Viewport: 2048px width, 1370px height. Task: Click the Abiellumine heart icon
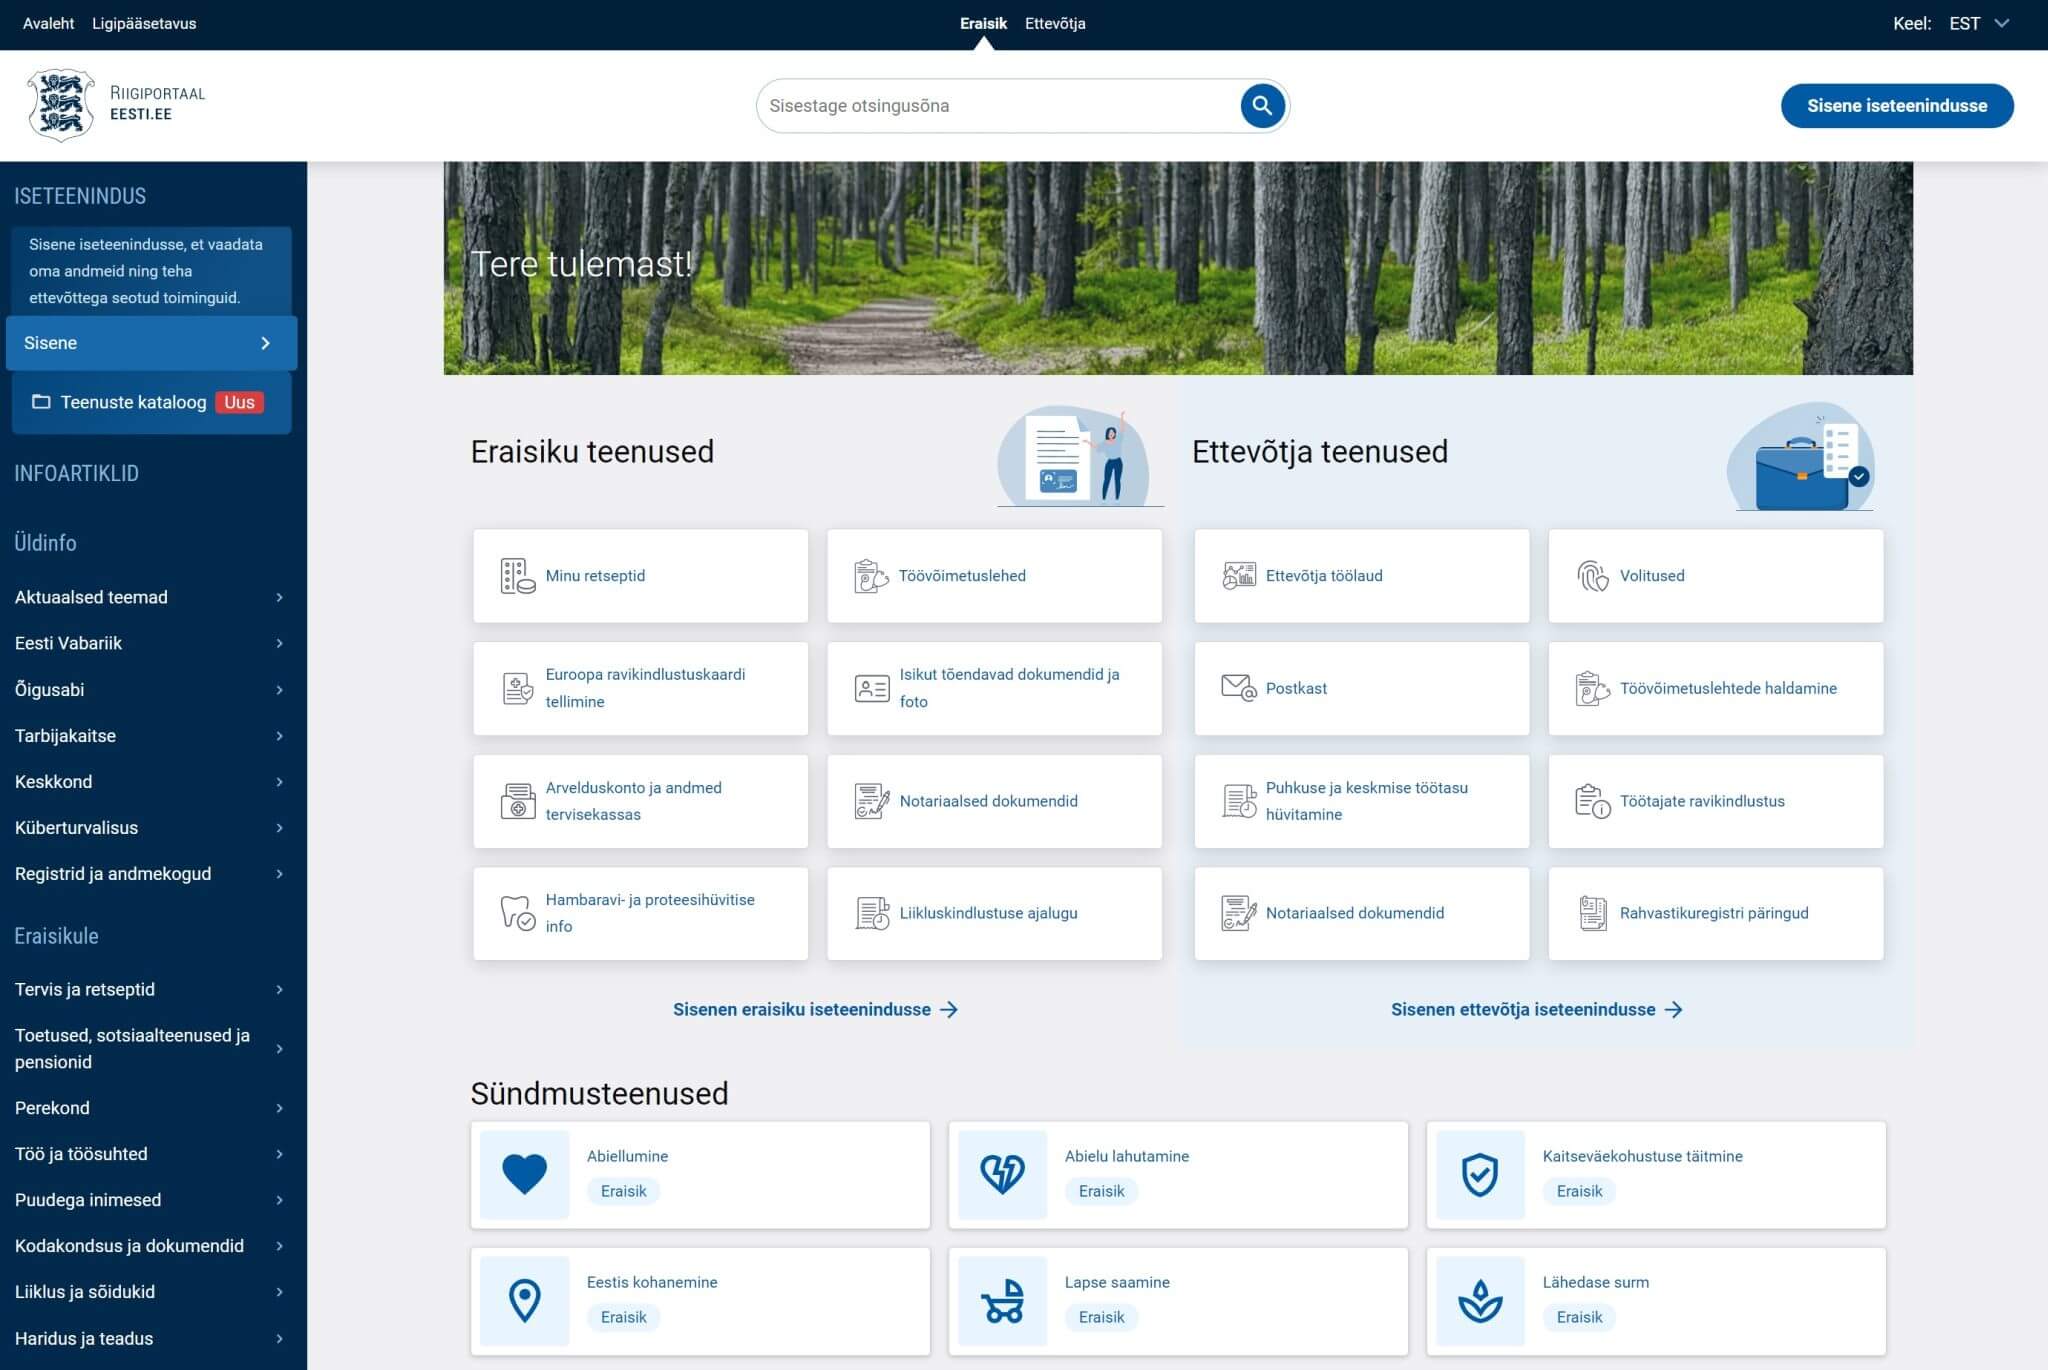point(524,1174)
